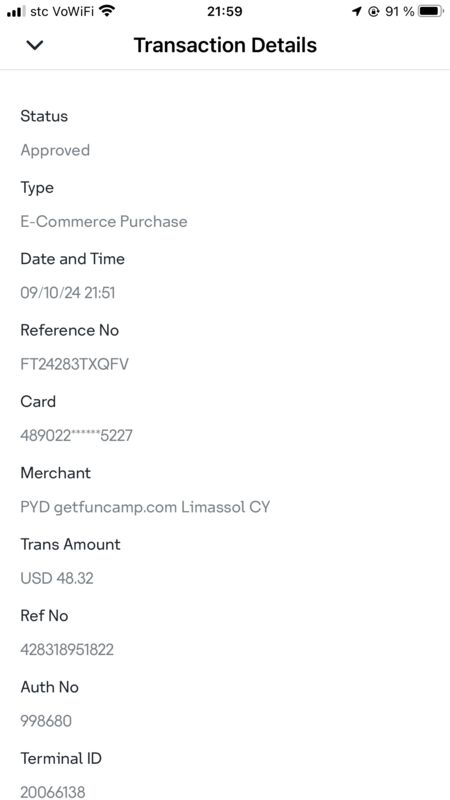Collapse Transaction Details with the down chevron

coord(35,45)
